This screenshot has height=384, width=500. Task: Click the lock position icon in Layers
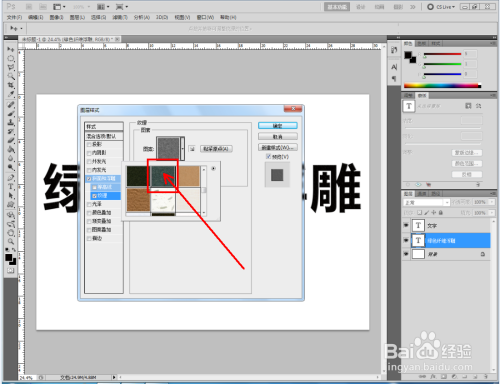[x=433, y=212]
